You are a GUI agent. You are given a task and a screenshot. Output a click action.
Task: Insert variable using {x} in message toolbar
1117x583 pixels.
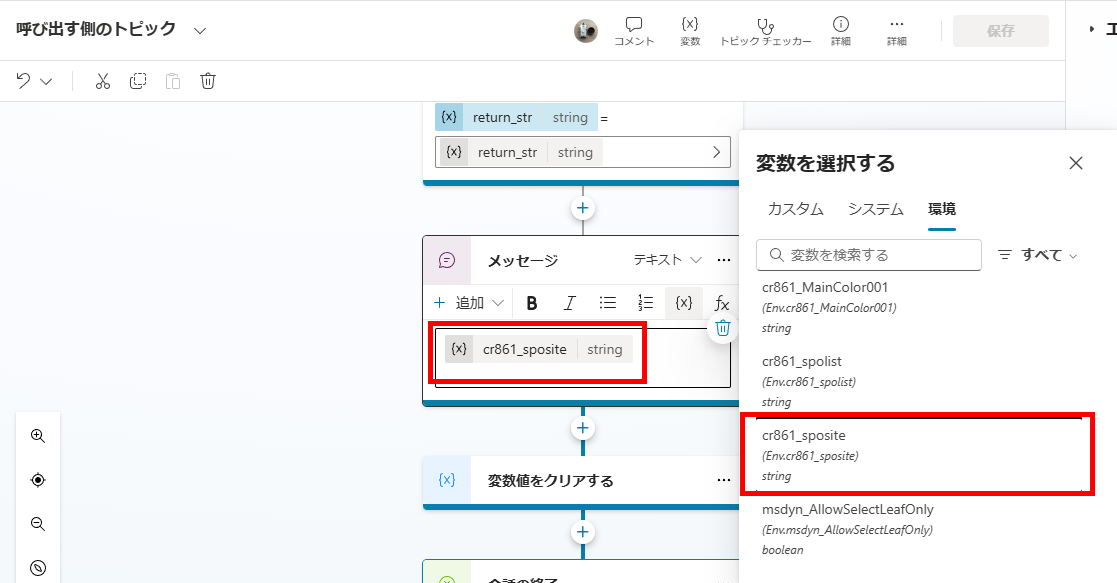point(683,303)
